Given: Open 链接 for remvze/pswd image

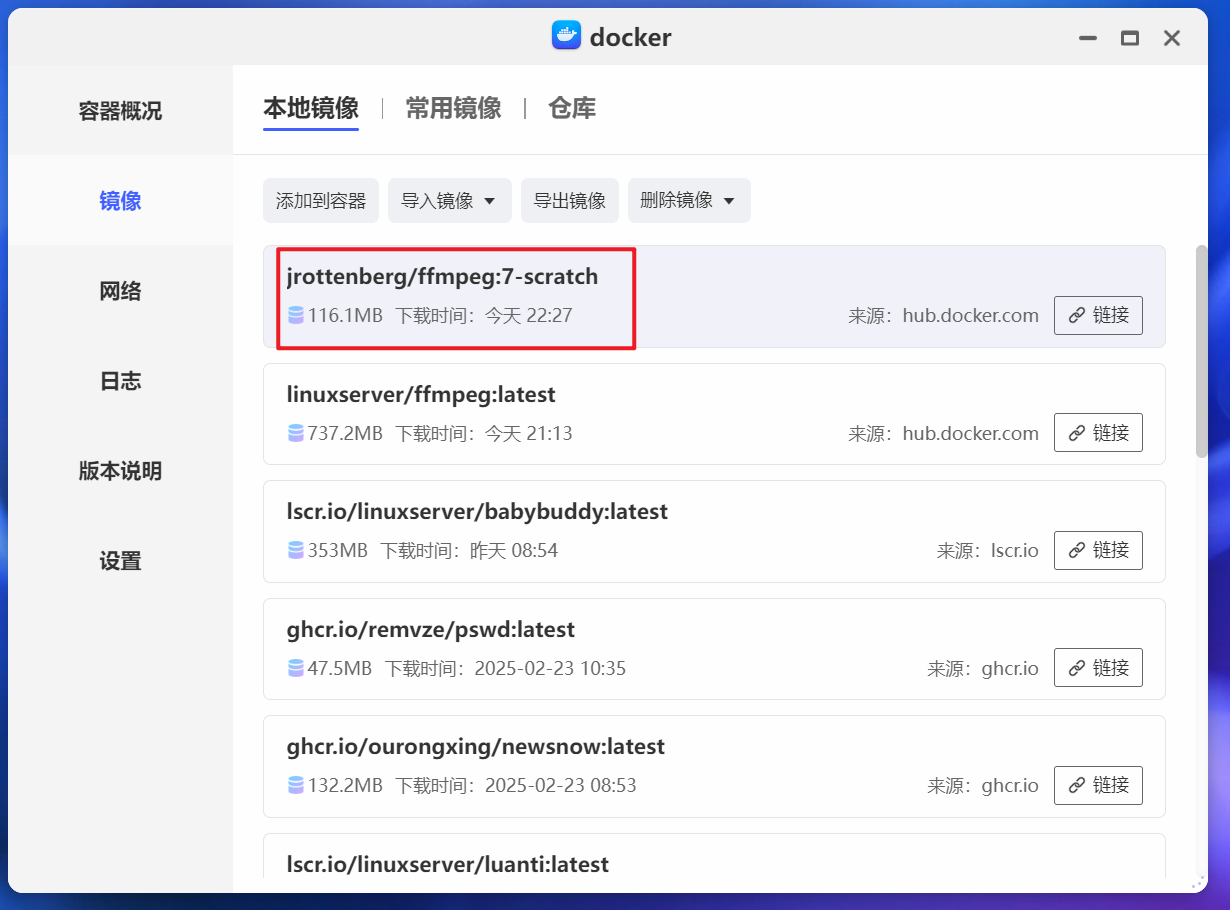Looking at the screenshot, I should (x=1098, y=668).
